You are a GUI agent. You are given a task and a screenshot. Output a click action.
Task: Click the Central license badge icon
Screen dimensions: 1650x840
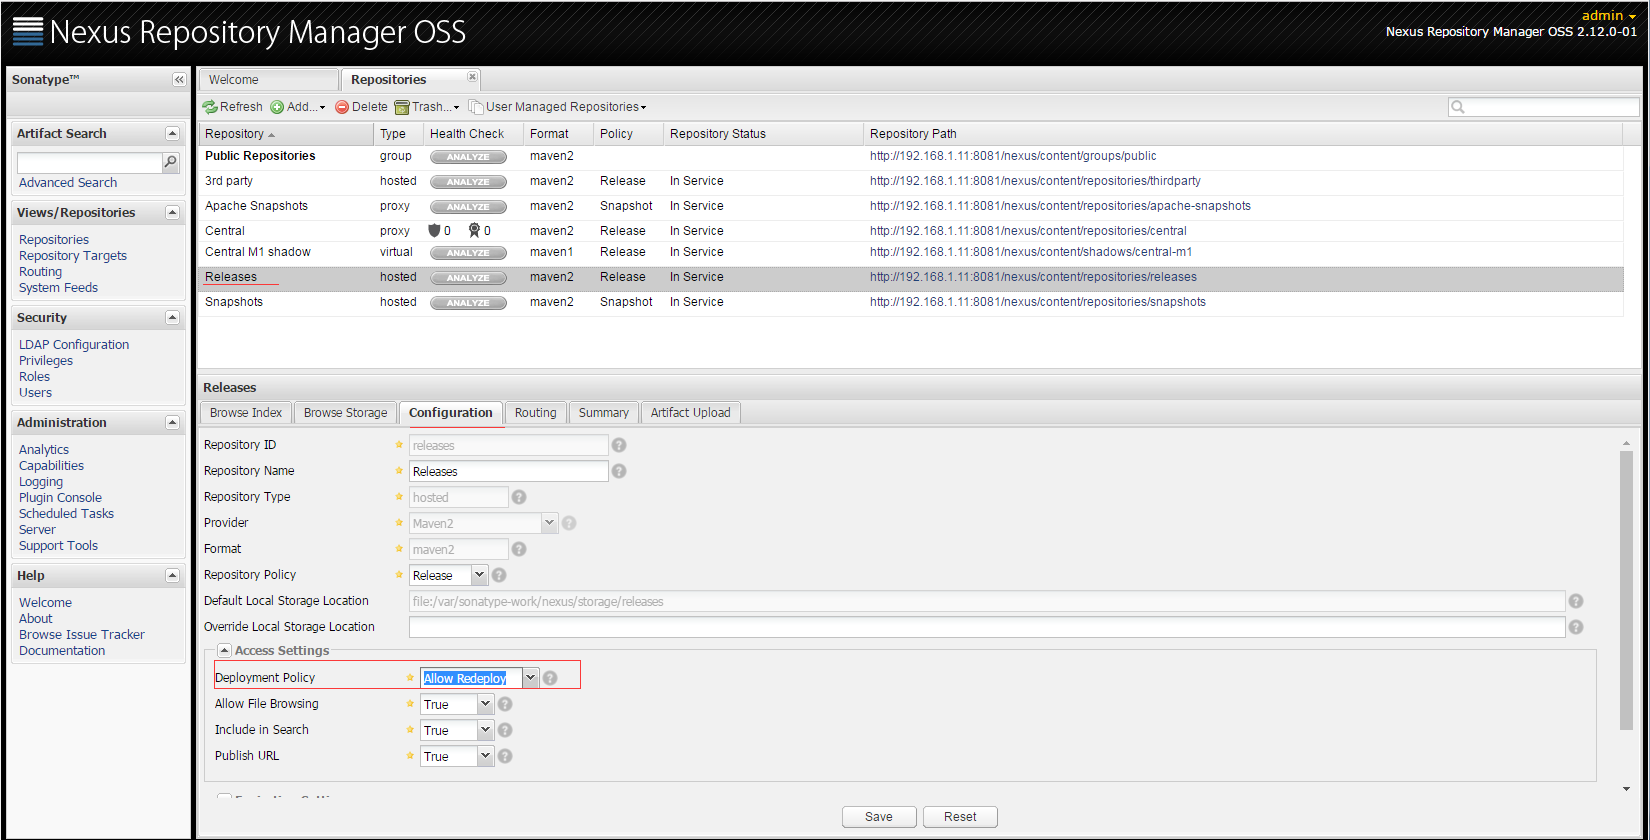point(475,230)
